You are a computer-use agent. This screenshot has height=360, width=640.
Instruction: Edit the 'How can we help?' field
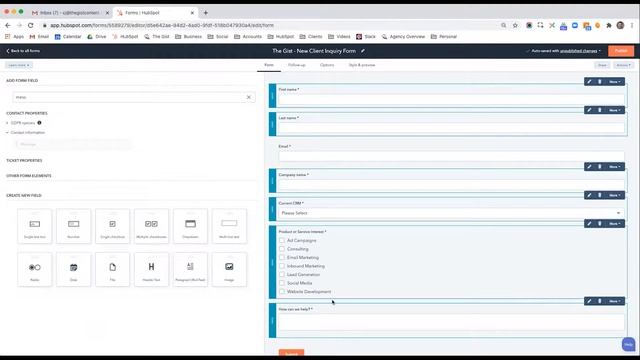coord(589,301)
